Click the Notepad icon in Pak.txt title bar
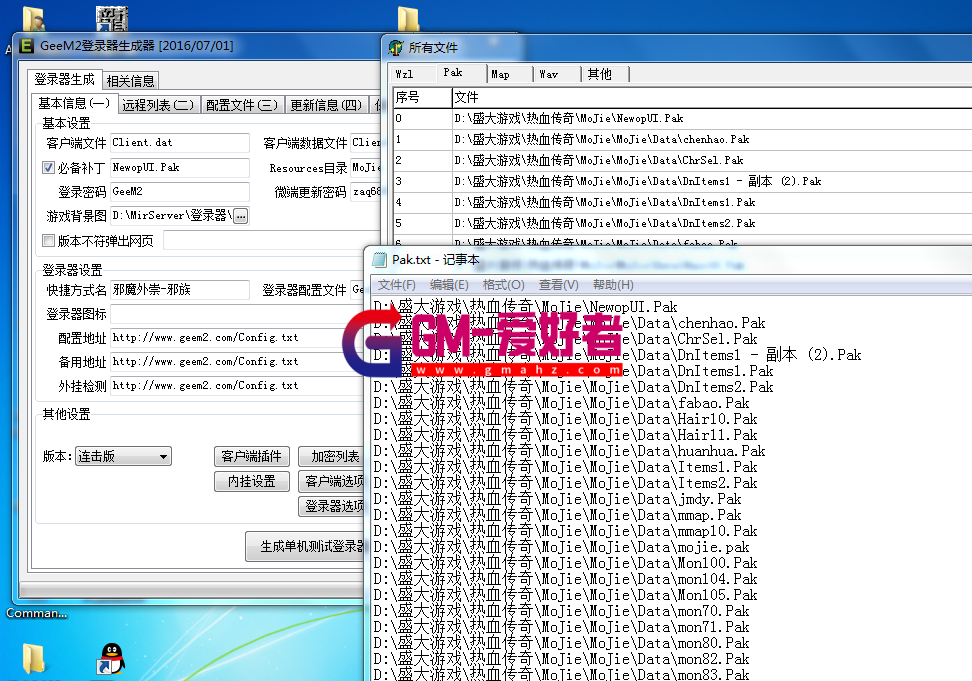 379,260
